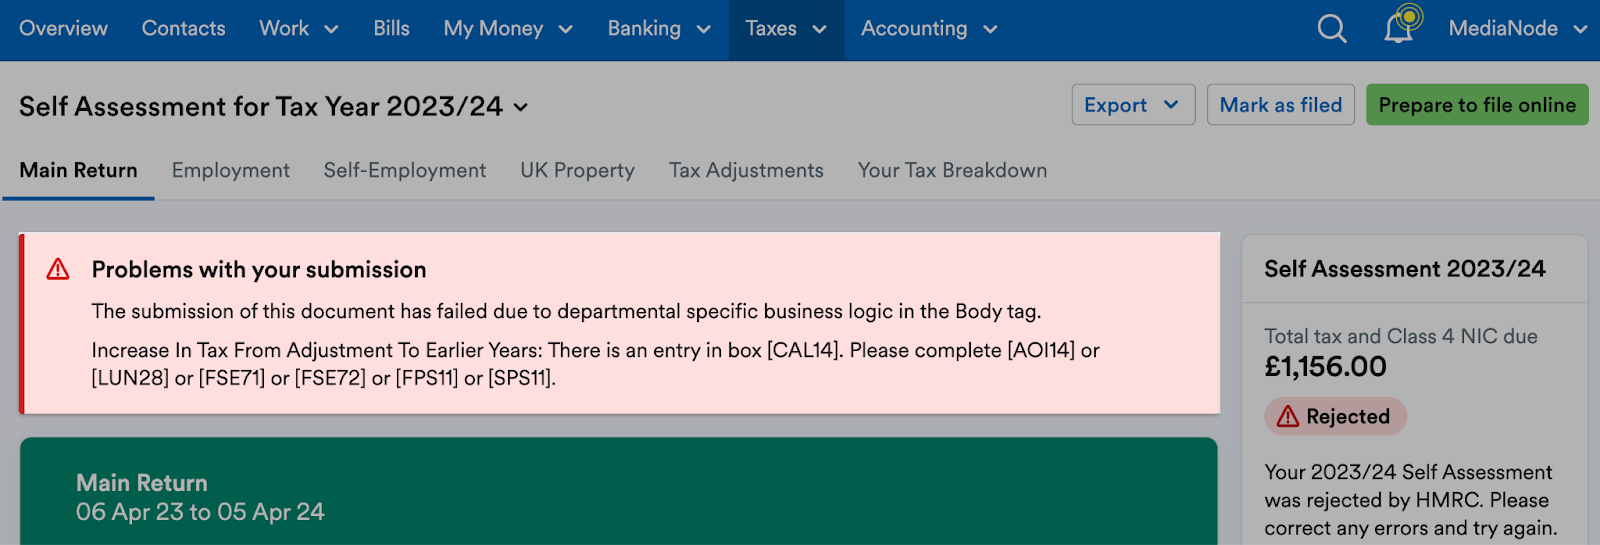The height and width of the screenshot is (545, 1600).
Task: Open the notifications bell icon
Action: coord(1399,28)
